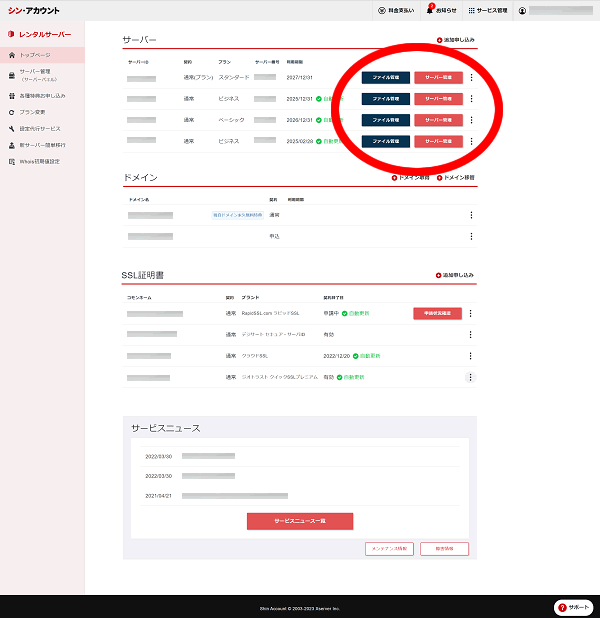Click ファイル管理 for the 2025/02/28 ビジネス server
Screen dimensions: 600x618
click(386, 141)
